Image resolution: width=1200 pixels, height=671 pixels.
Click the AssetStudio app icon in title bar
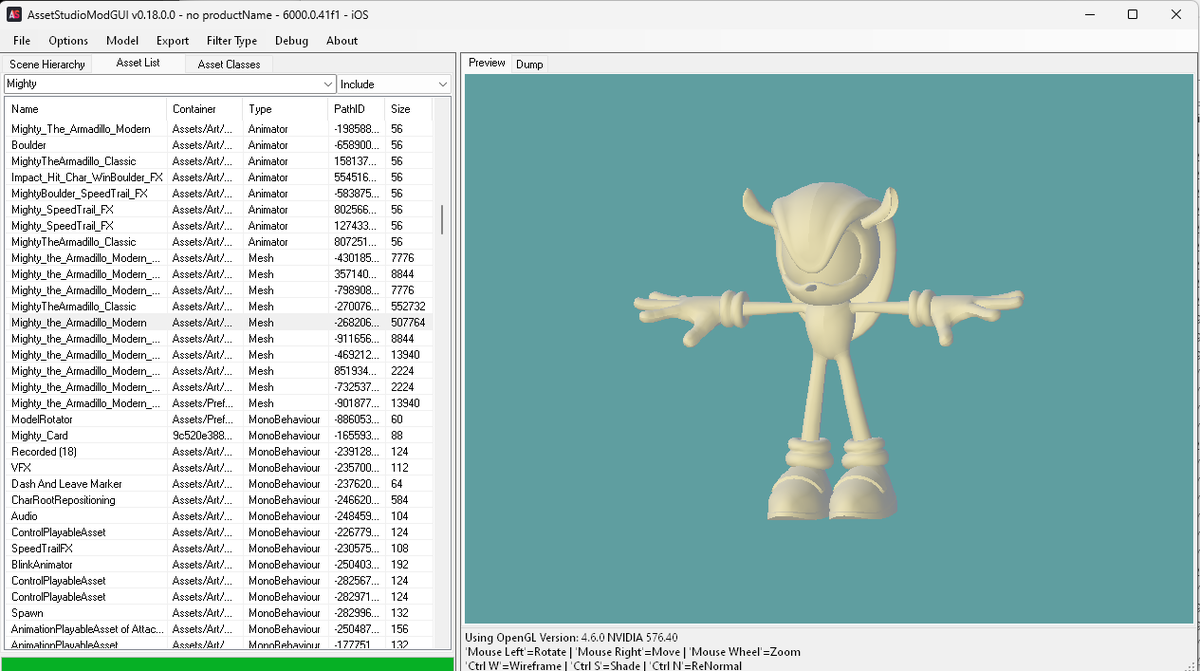tap(15, 14)
